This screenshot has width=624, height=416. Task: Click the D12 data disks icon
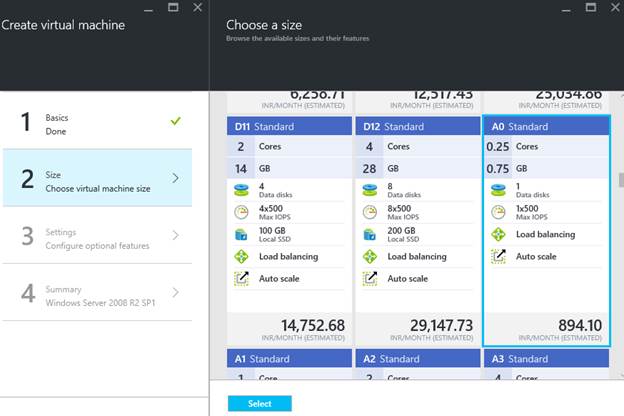click(370, 190)
